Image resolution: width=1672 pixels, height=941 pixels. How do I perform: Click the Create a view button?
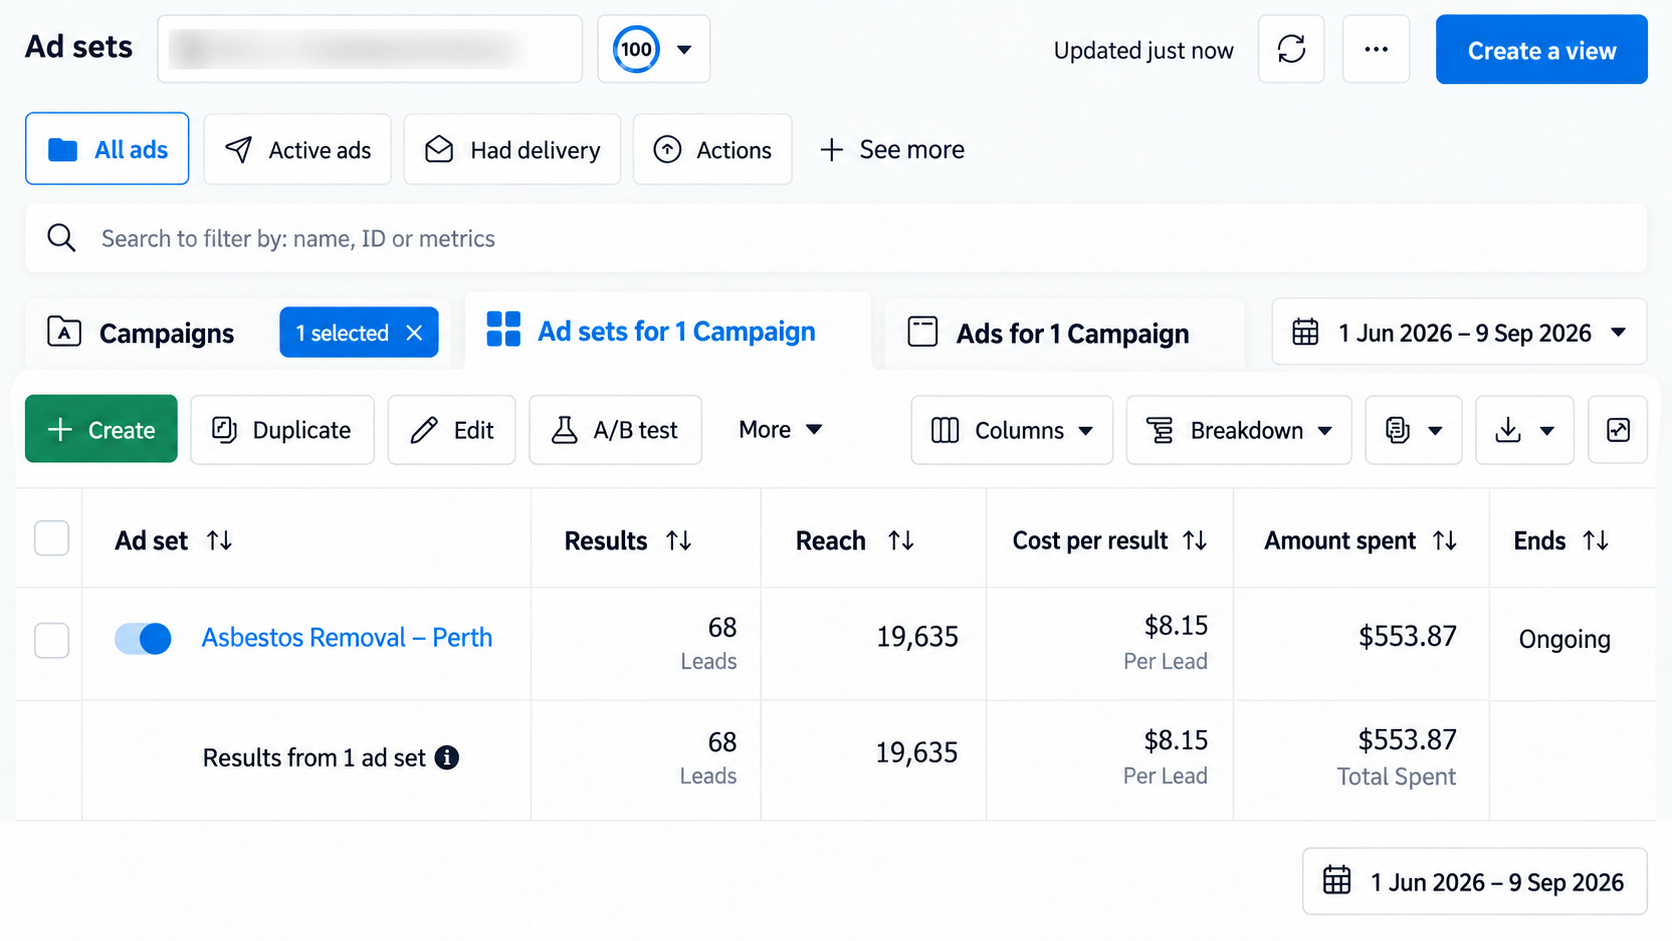pos(1541,49)
